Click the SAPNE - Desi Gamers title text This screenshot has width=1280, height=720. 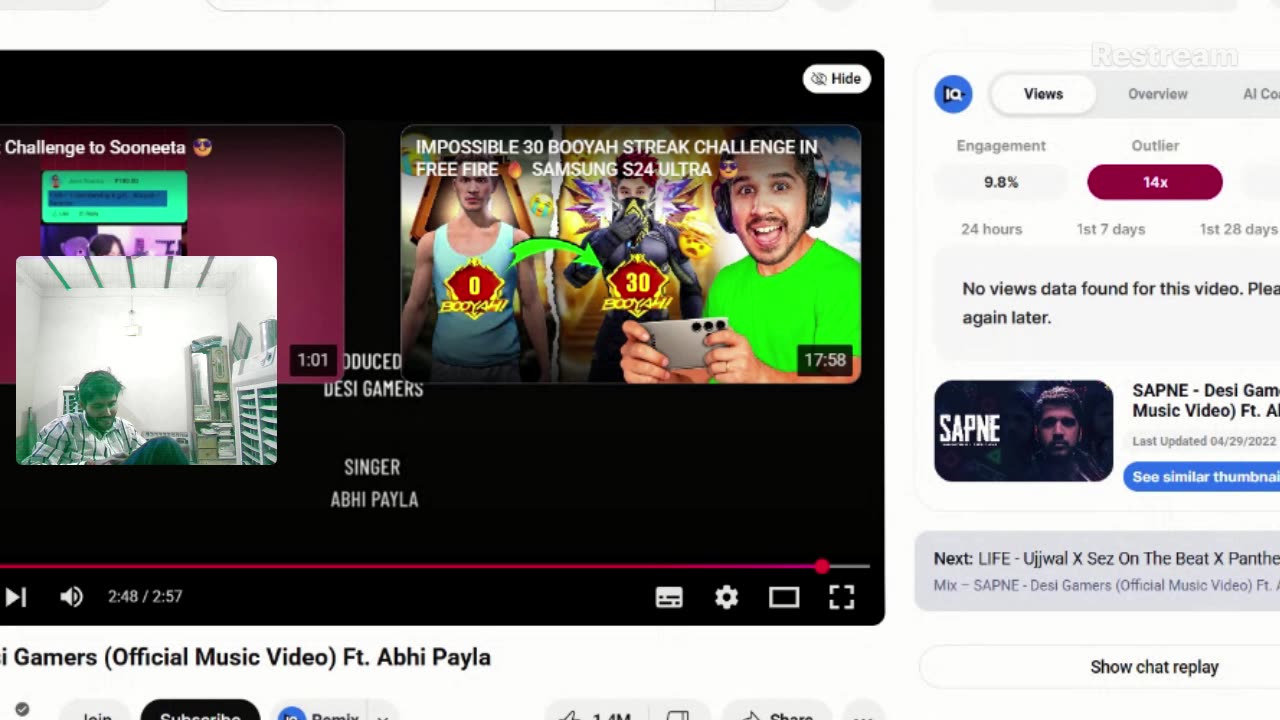[x=1205, y=400]
